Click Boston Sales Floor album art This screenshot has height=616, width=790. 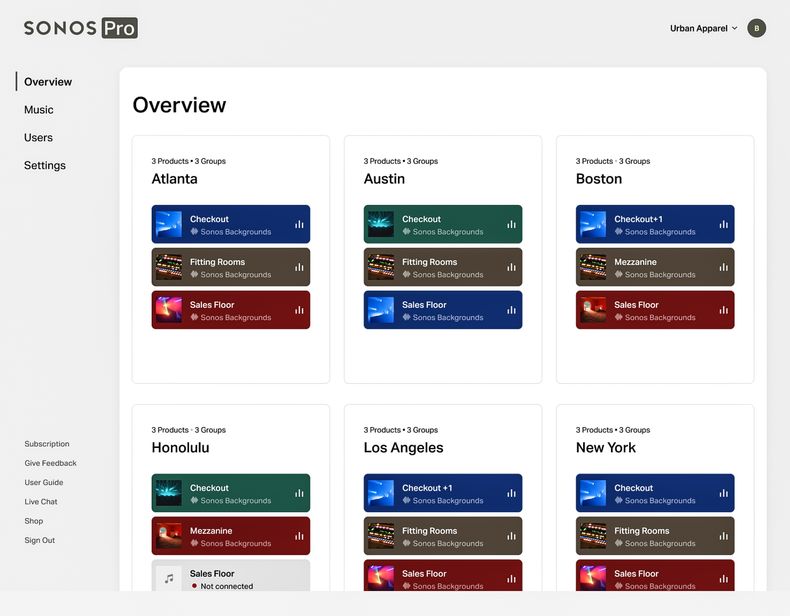pyautogui.click(x=593, y=310)
